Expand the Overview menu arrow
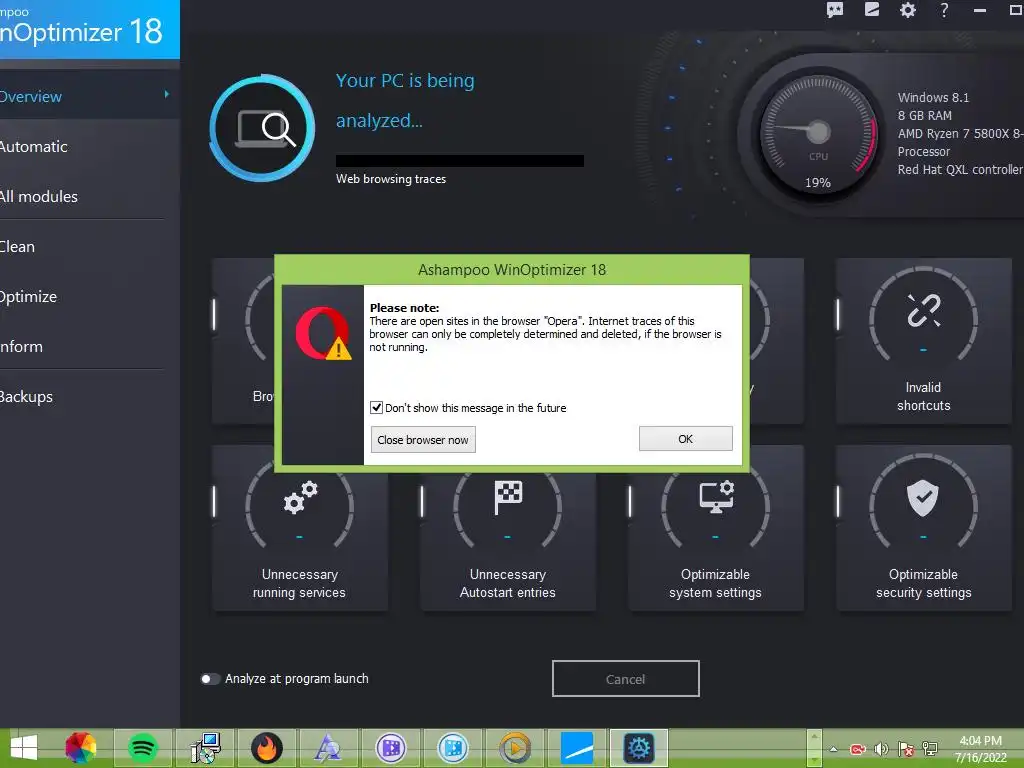Screen dimensions: 1024x768 point(167,95)
